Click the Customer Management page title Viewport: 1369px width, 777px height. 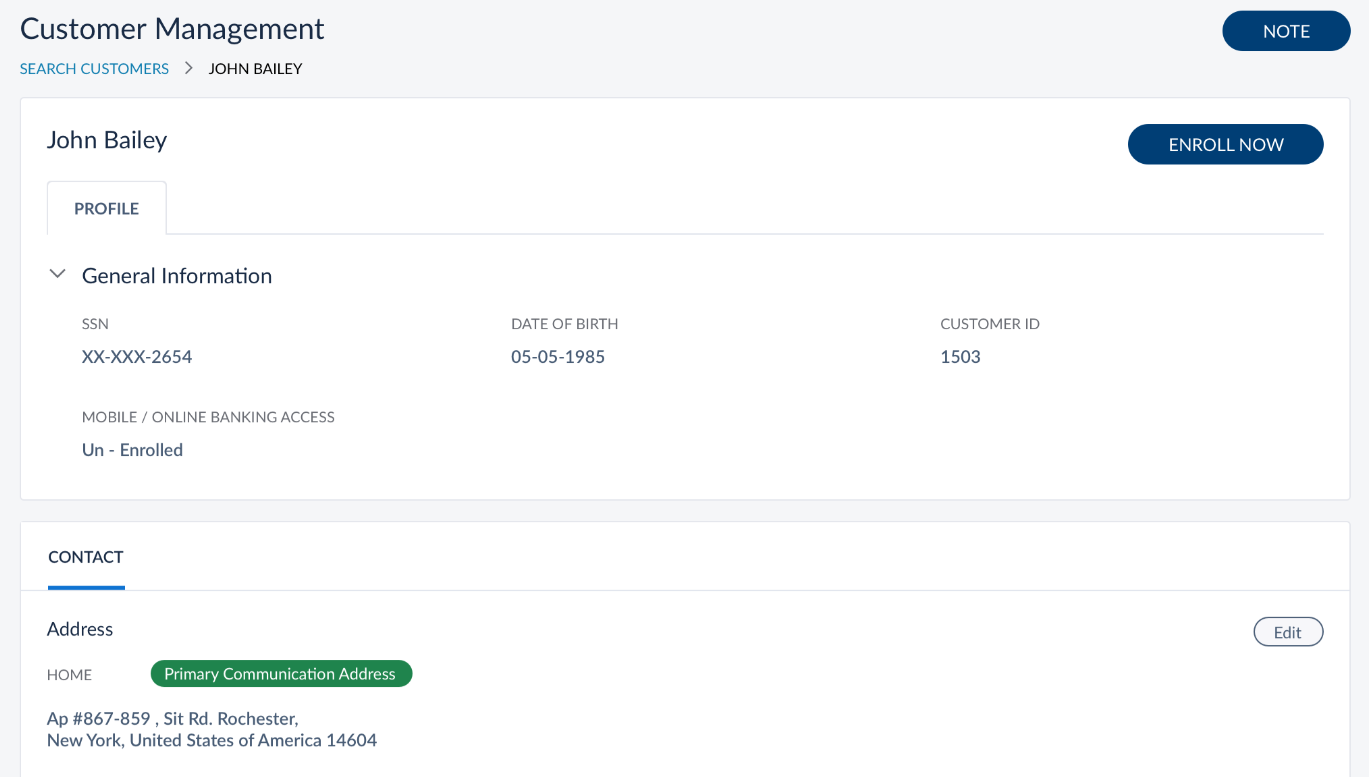(x=172, y=29)
